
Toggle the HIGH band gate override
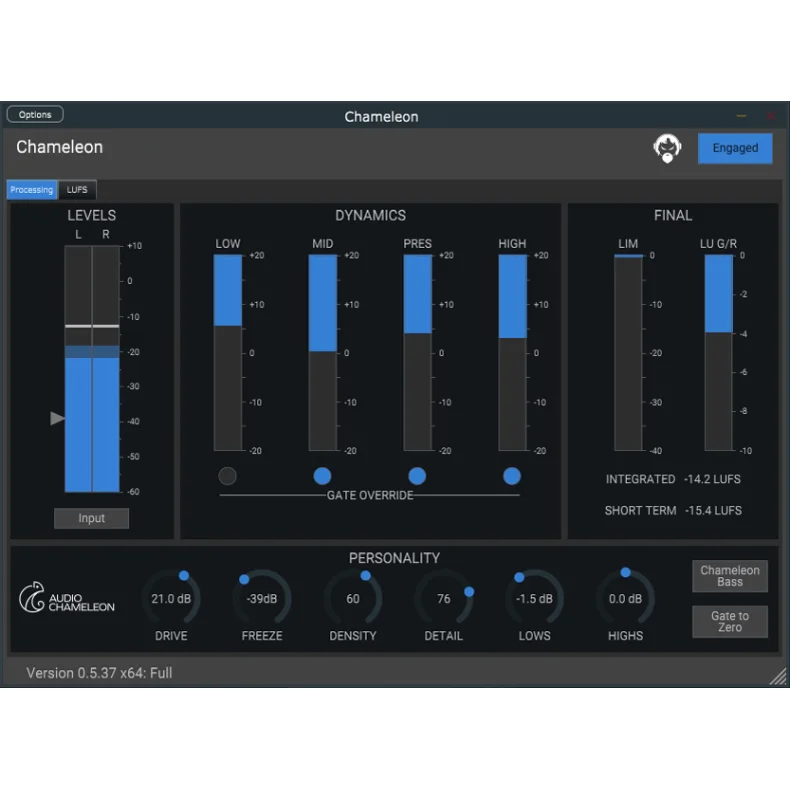tap(511, 476)
